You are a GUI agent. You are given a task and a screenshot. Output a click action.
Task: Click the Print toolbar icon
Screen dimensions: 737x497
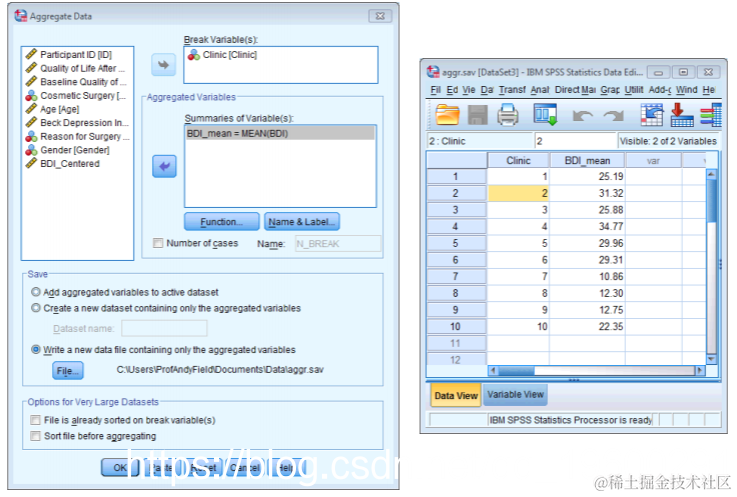[508, 115]
